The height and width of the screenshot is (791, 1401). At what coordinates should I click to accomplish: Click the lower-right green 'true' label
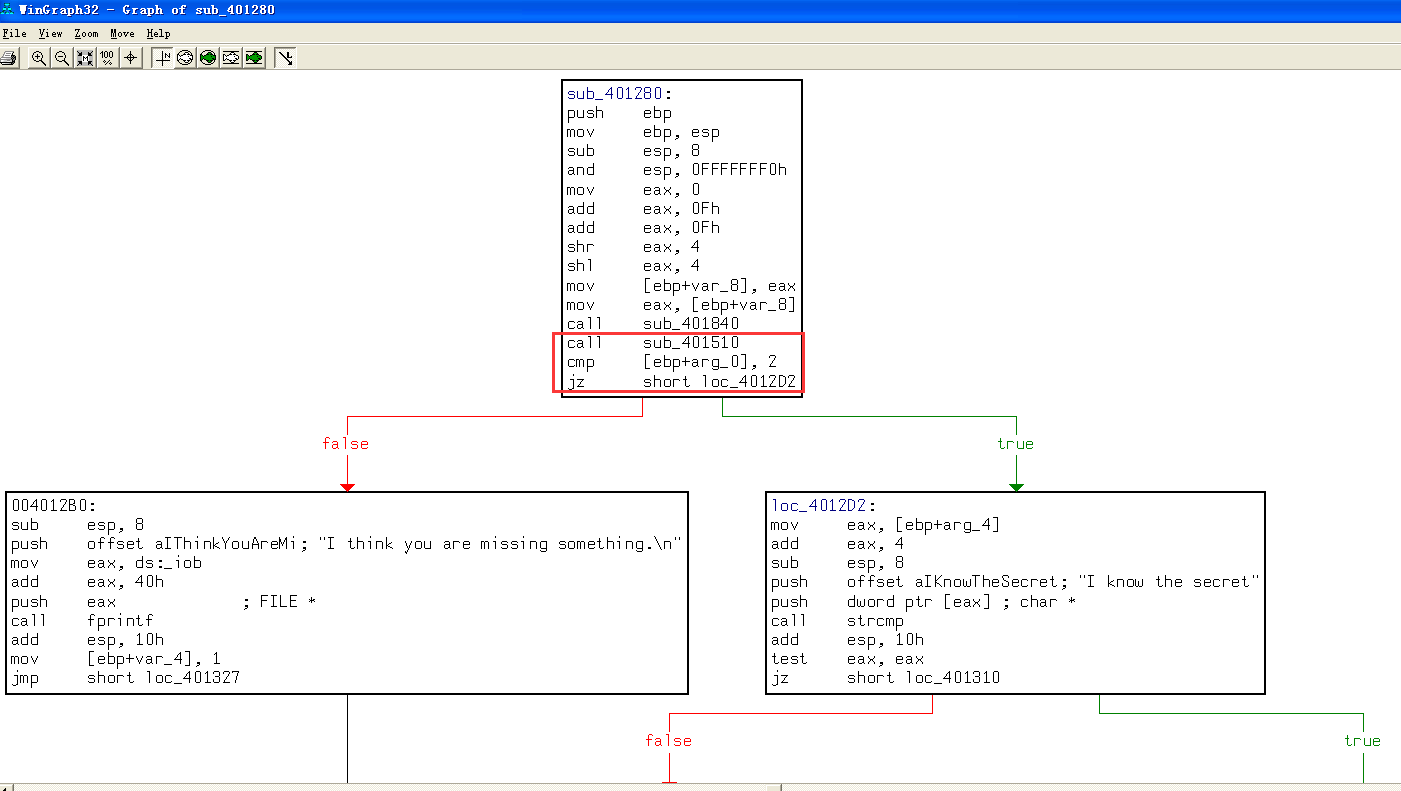1362,741
